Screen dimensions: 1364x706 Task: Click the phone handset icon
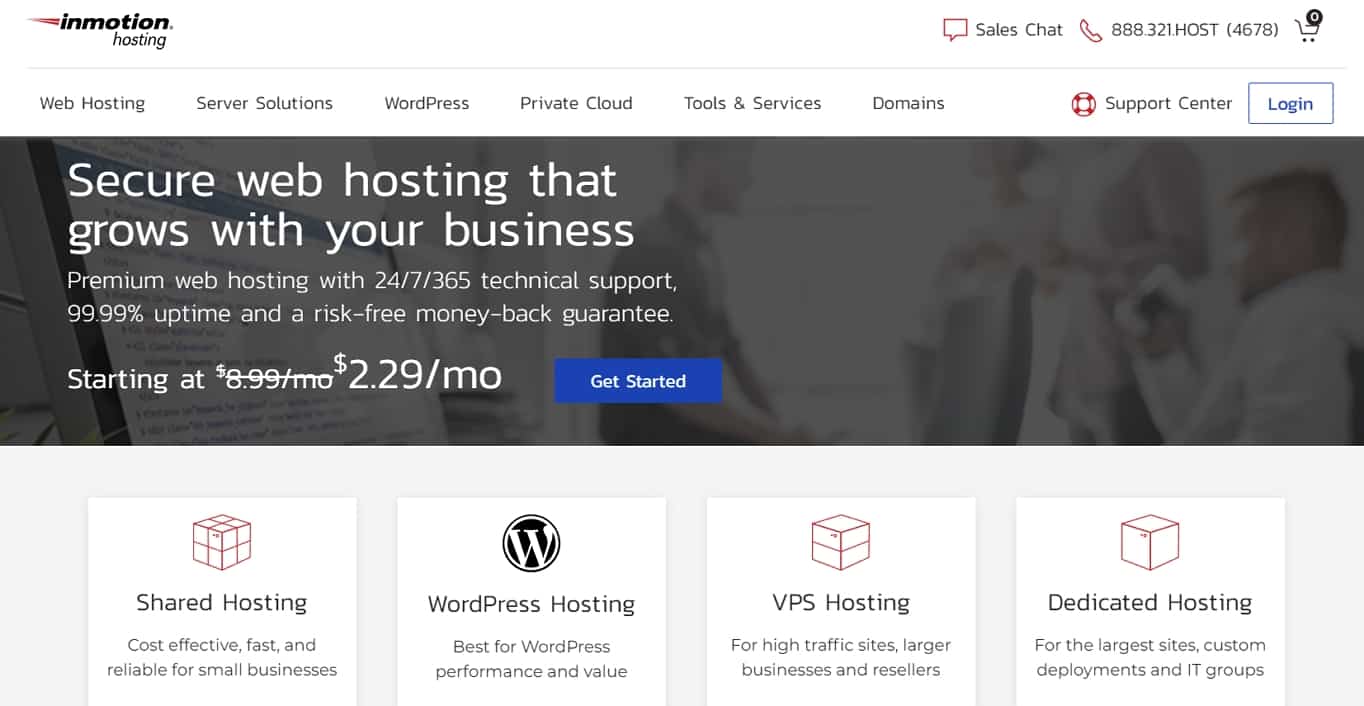tap(1090, 30)
